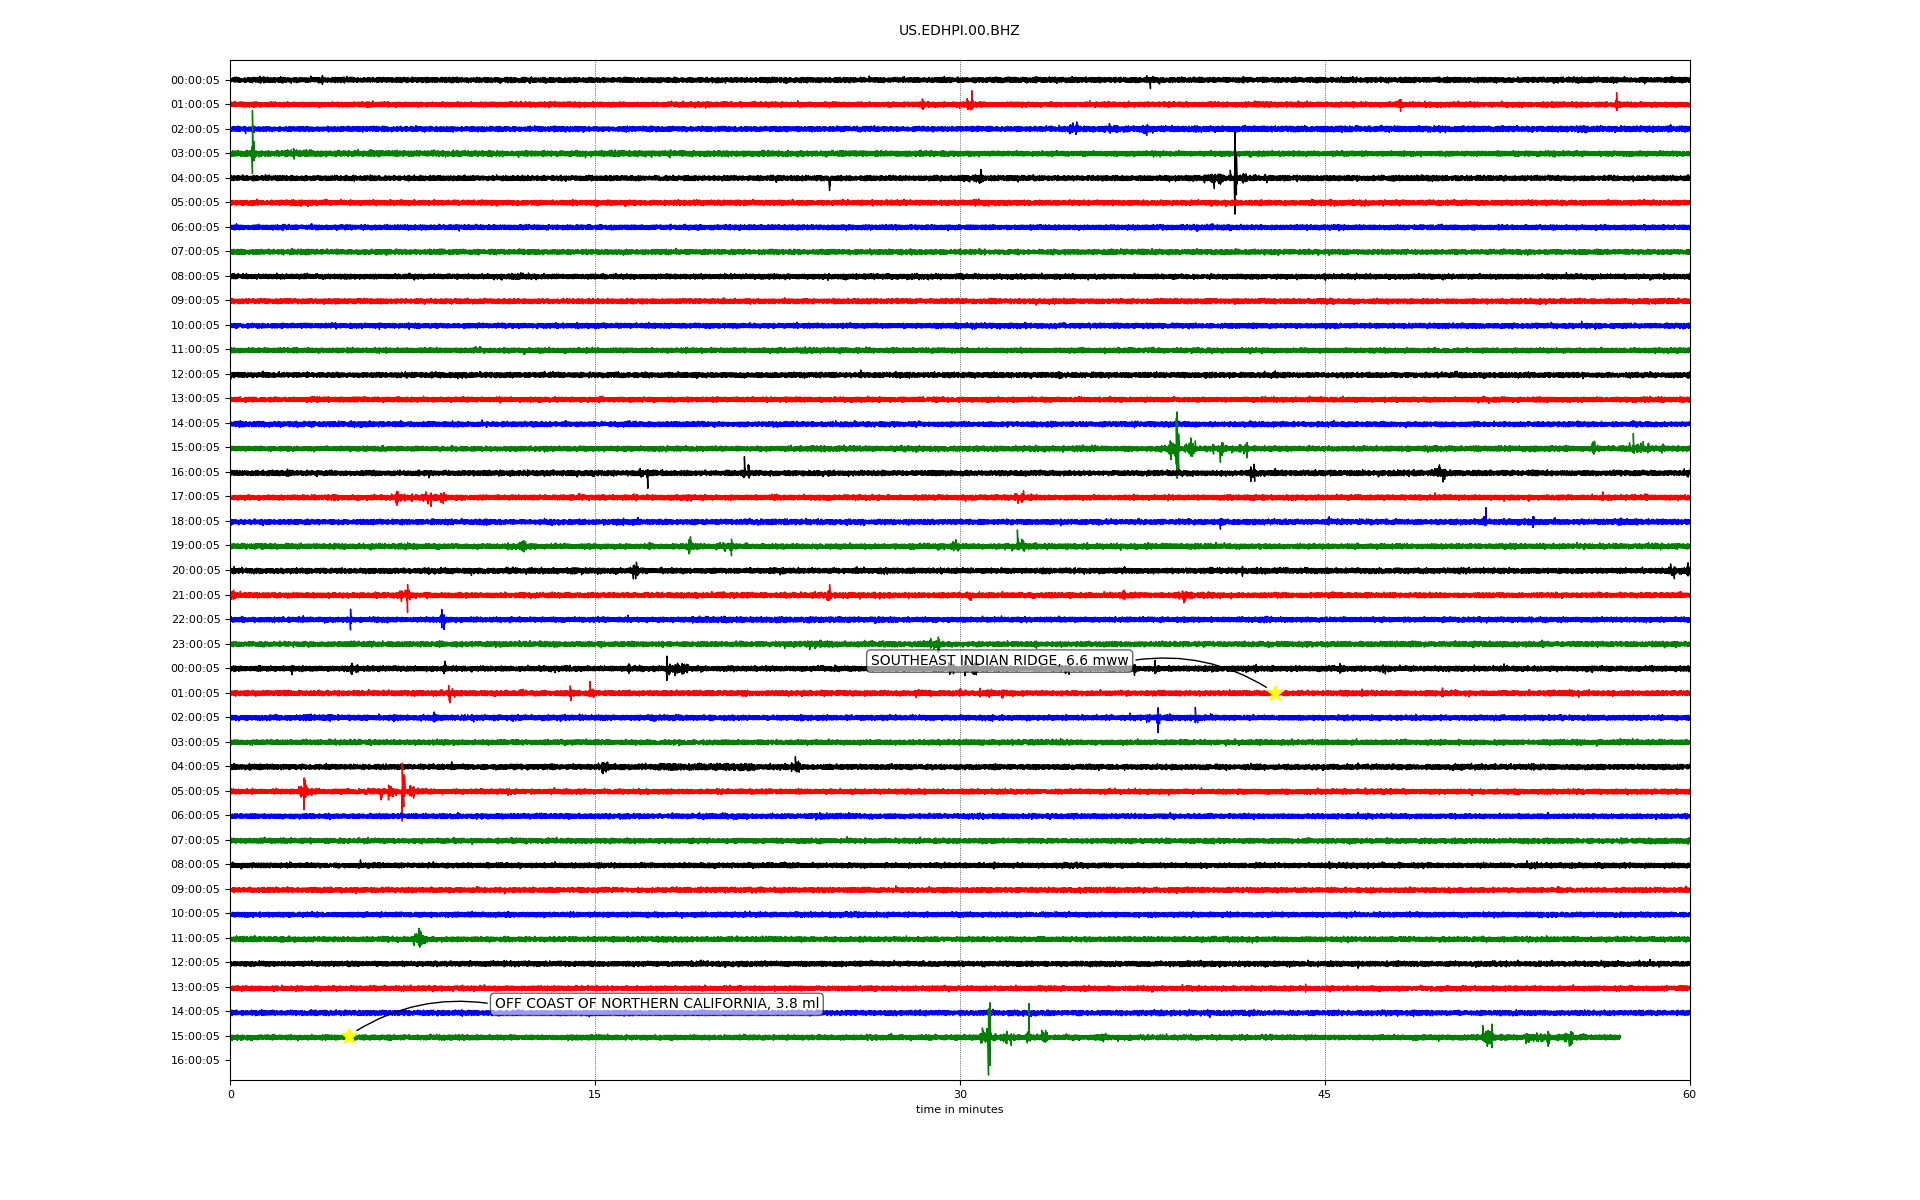Click the yellow star marking the Northern California event

click(349, 1036)
